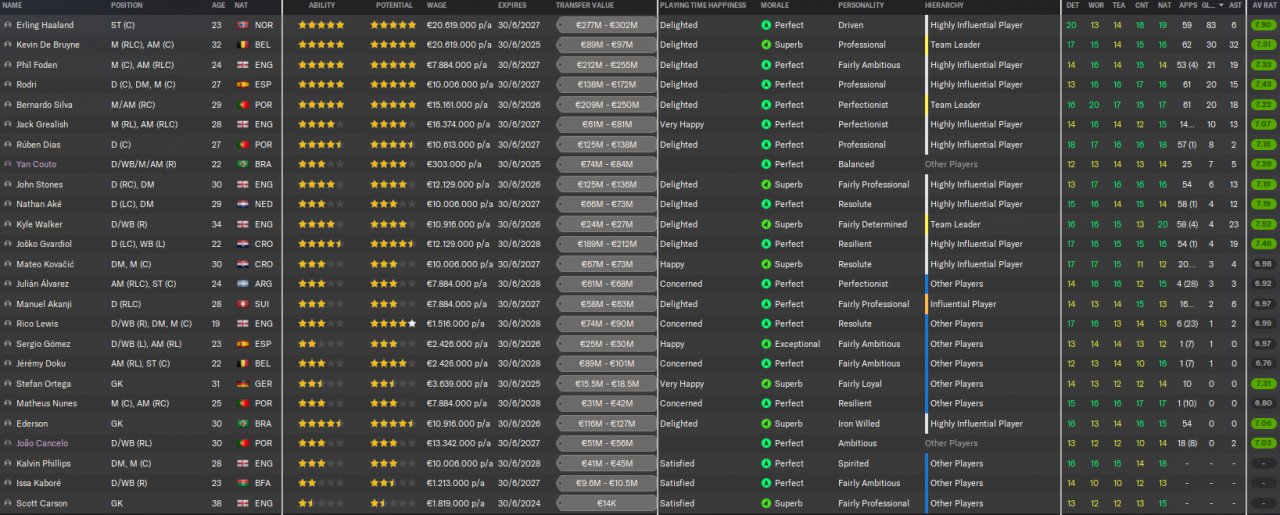
Task: Click Sergio Gómez's Exceptional morale icon
Action: 766,344
